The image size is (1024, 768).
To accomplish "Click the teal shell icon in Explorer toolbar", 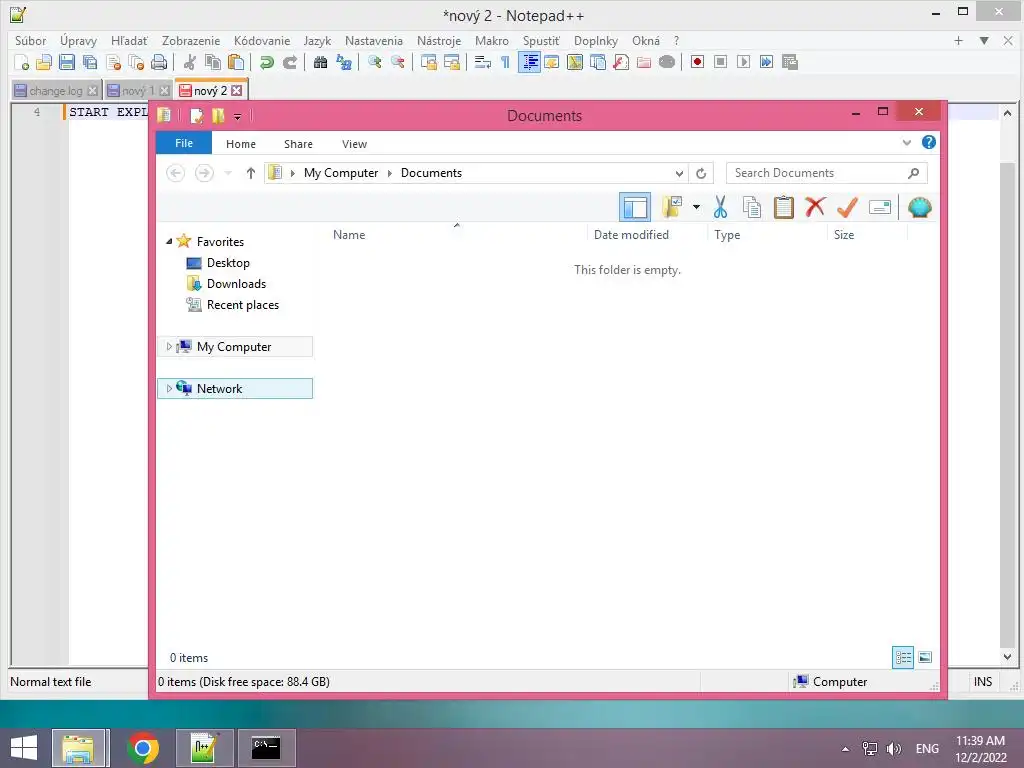I will pos(920,208).
